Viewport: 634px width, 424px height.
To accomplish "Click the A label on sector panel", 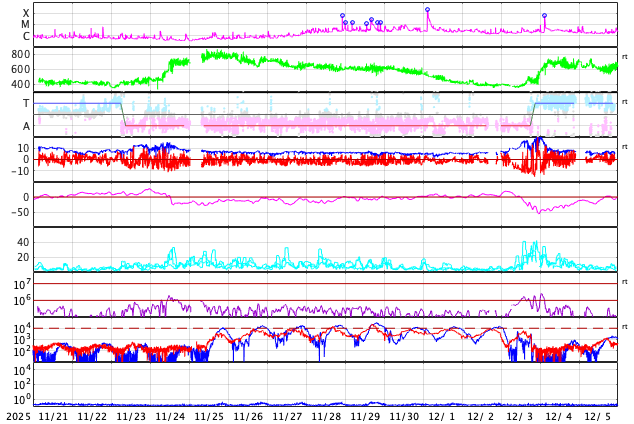I will click(26, 126).
